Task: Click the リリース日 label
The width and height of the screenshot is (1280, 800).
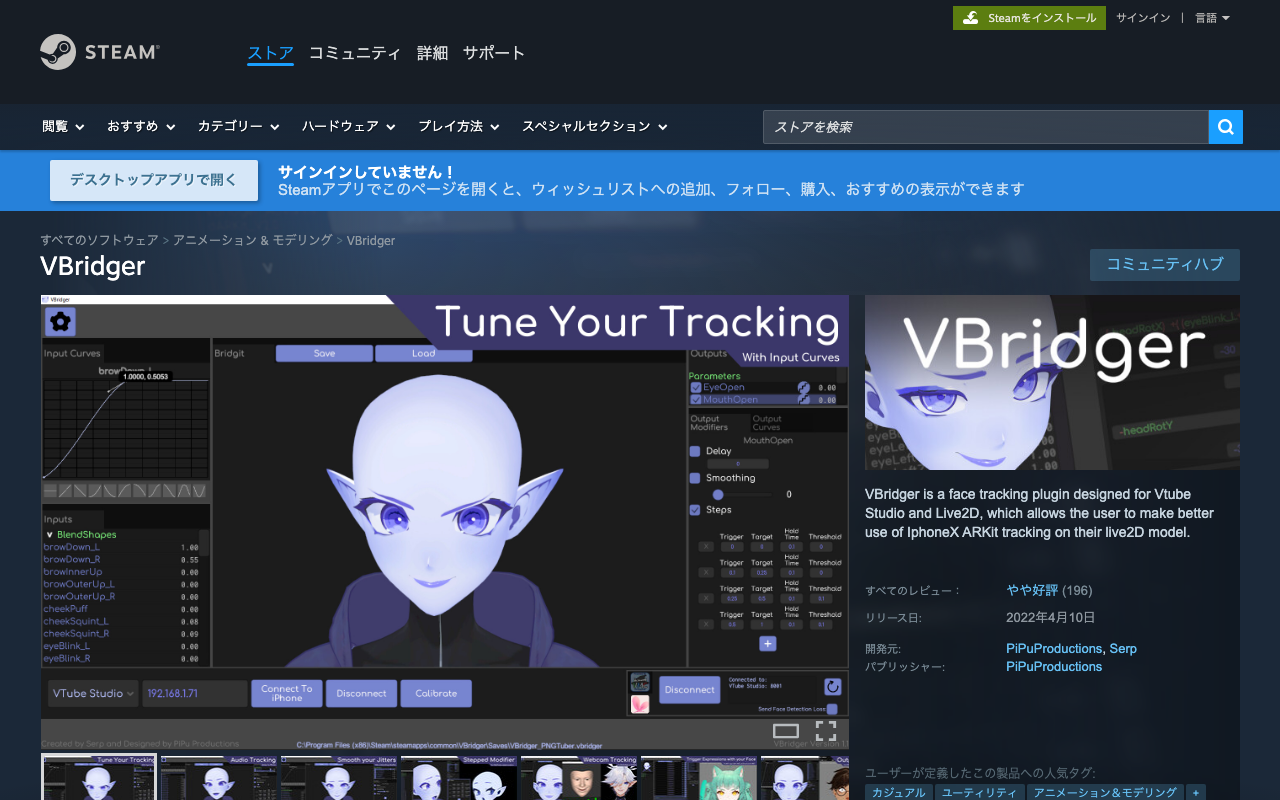Action: [x=893, y=618]
